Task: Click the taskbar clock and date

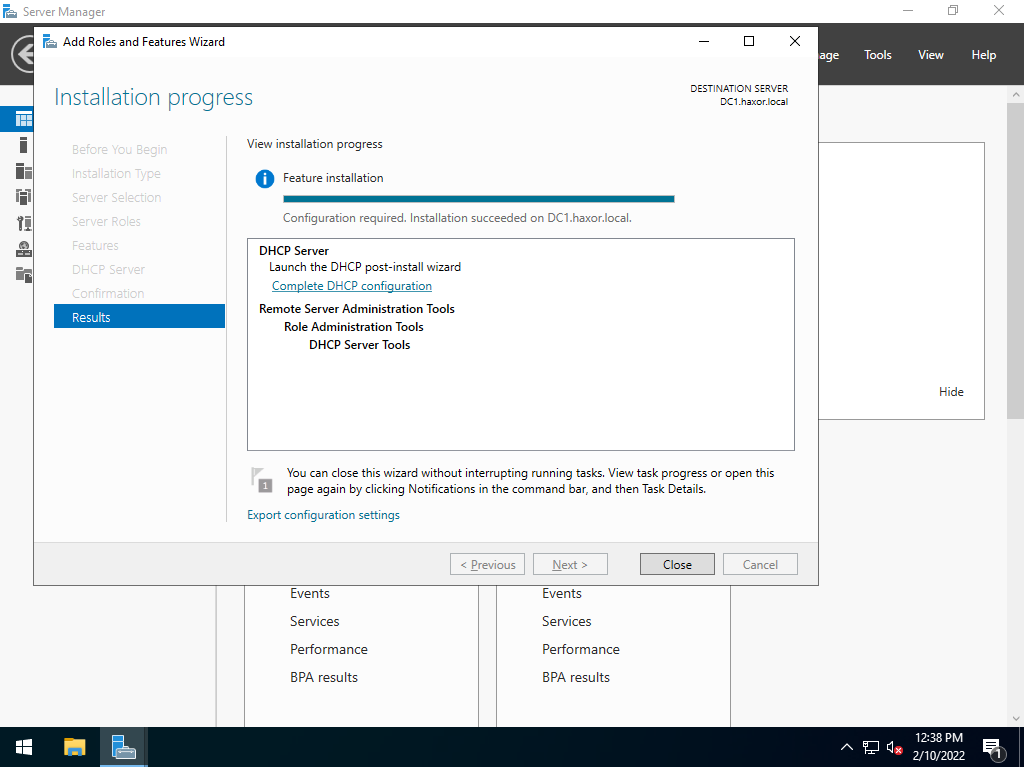Action: (938, 747)
